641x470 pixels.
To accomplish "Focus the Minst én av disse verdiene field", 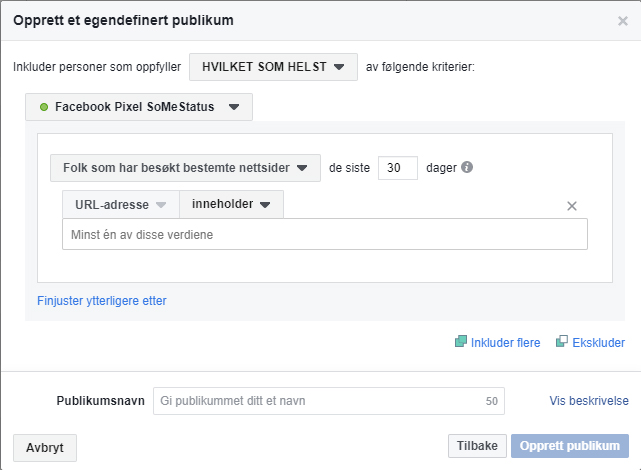I will [x=325, y=234].
